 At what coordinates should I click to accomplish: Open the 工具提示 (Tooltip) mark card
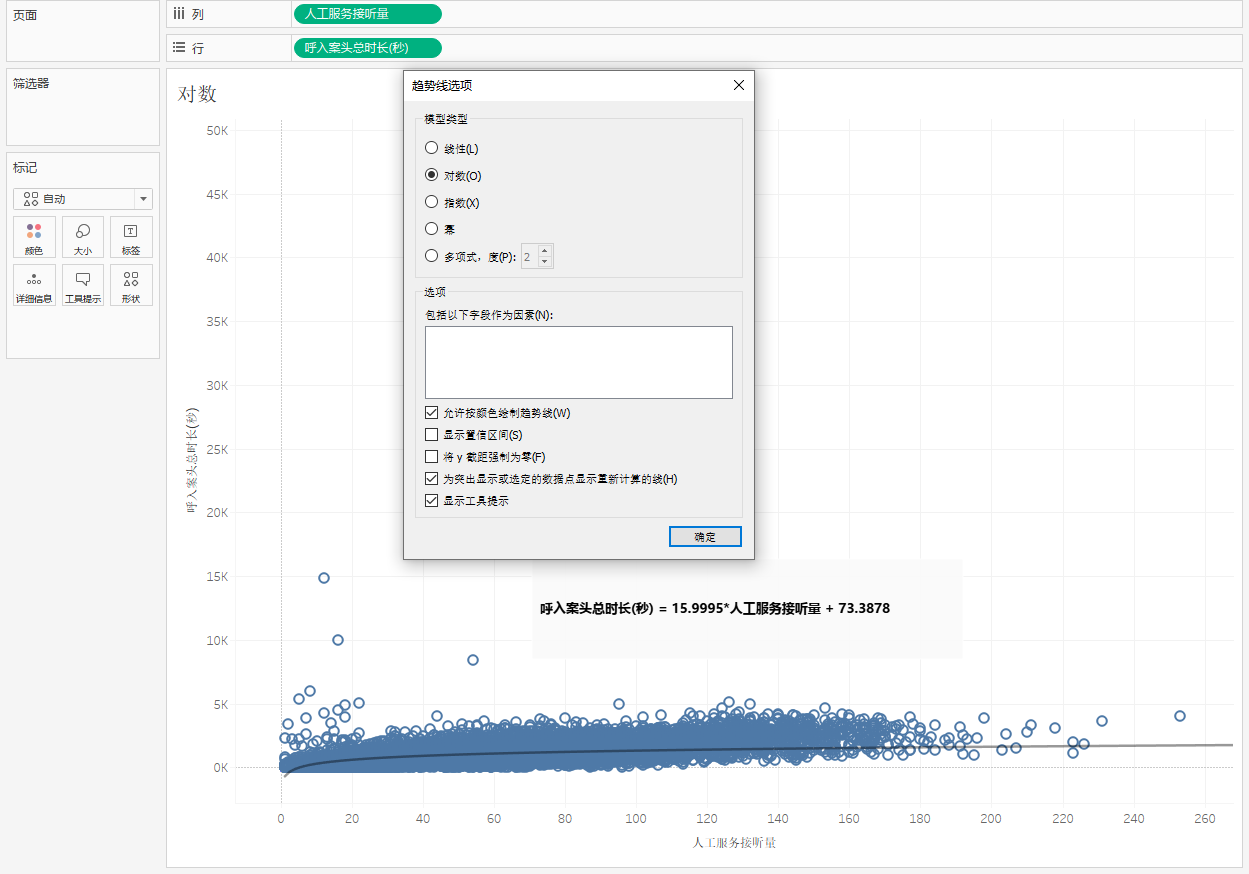pyautogui.click(x=83, y=285)
